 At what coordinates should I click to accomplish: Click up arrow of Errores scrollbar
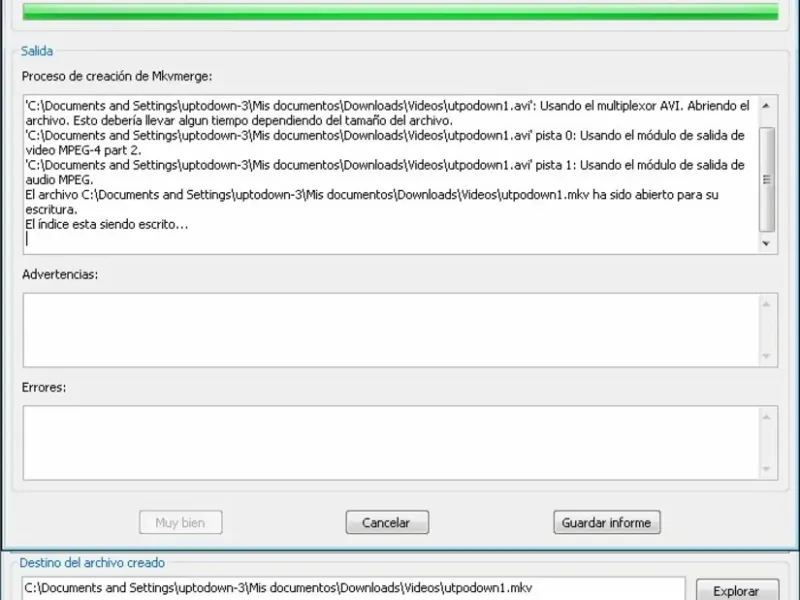click(x=766, y=417)
